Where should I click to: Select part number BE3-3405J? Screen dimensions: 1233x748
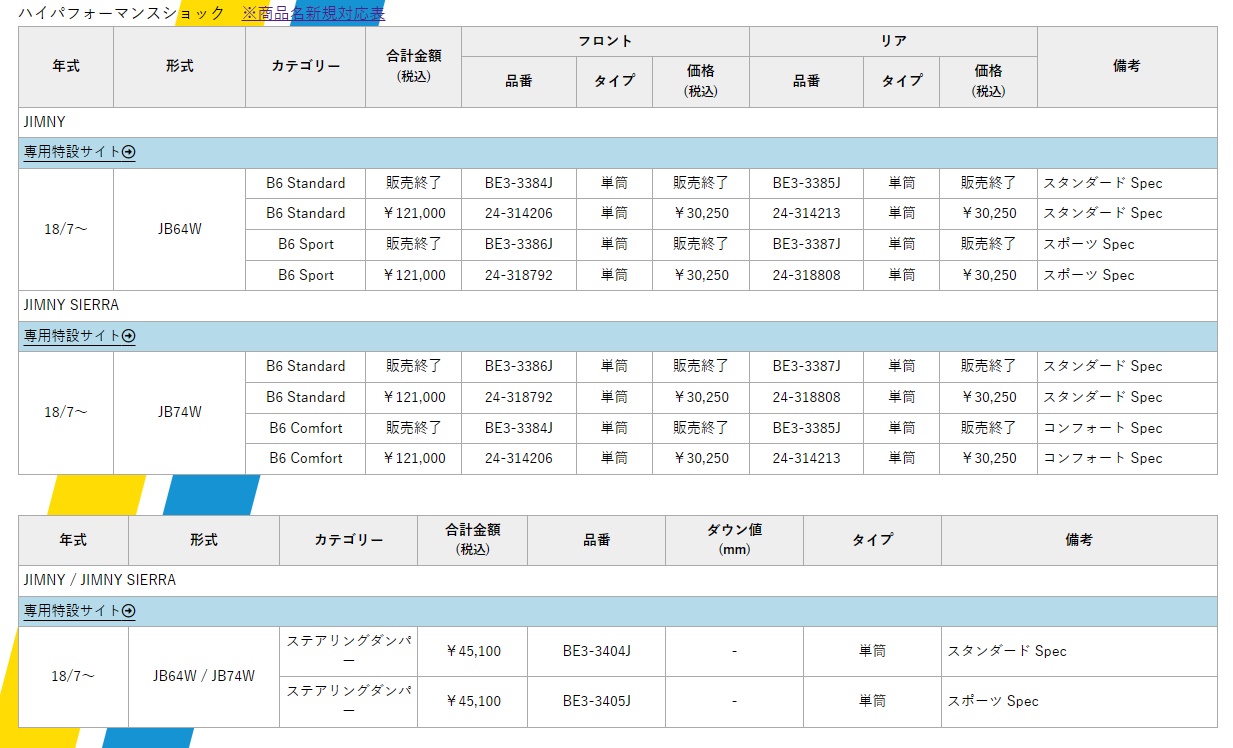pos(597,701)
